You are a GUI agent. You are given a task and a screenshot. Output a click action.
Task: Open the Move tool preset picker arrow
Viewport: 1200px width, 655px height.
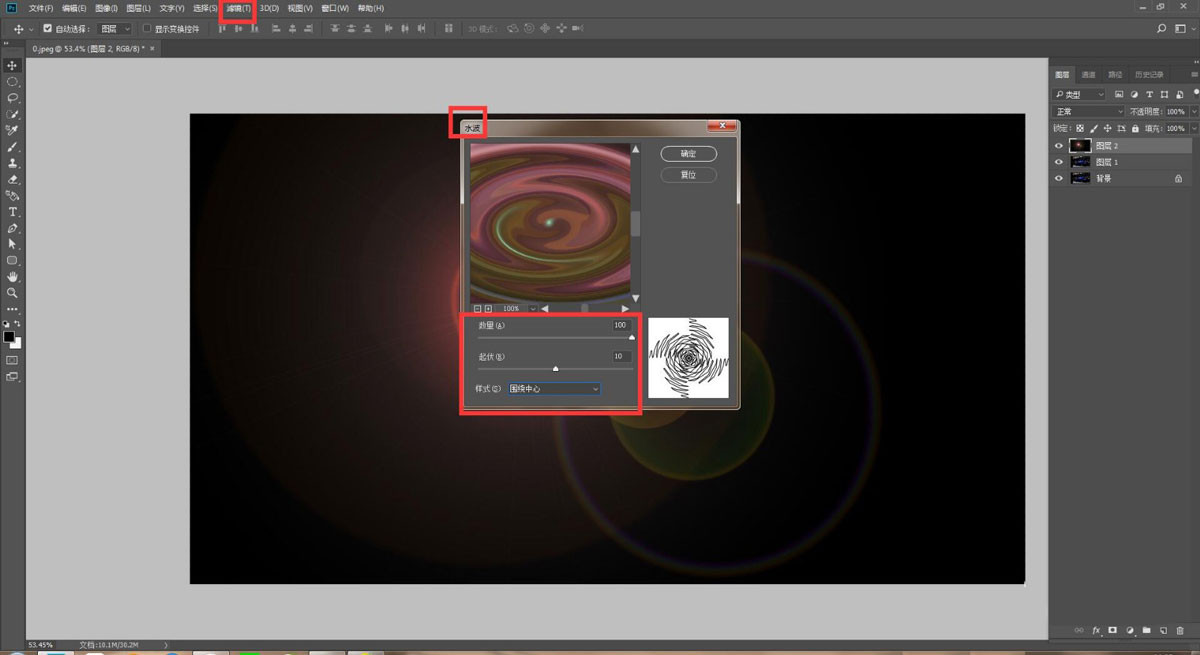32,29
